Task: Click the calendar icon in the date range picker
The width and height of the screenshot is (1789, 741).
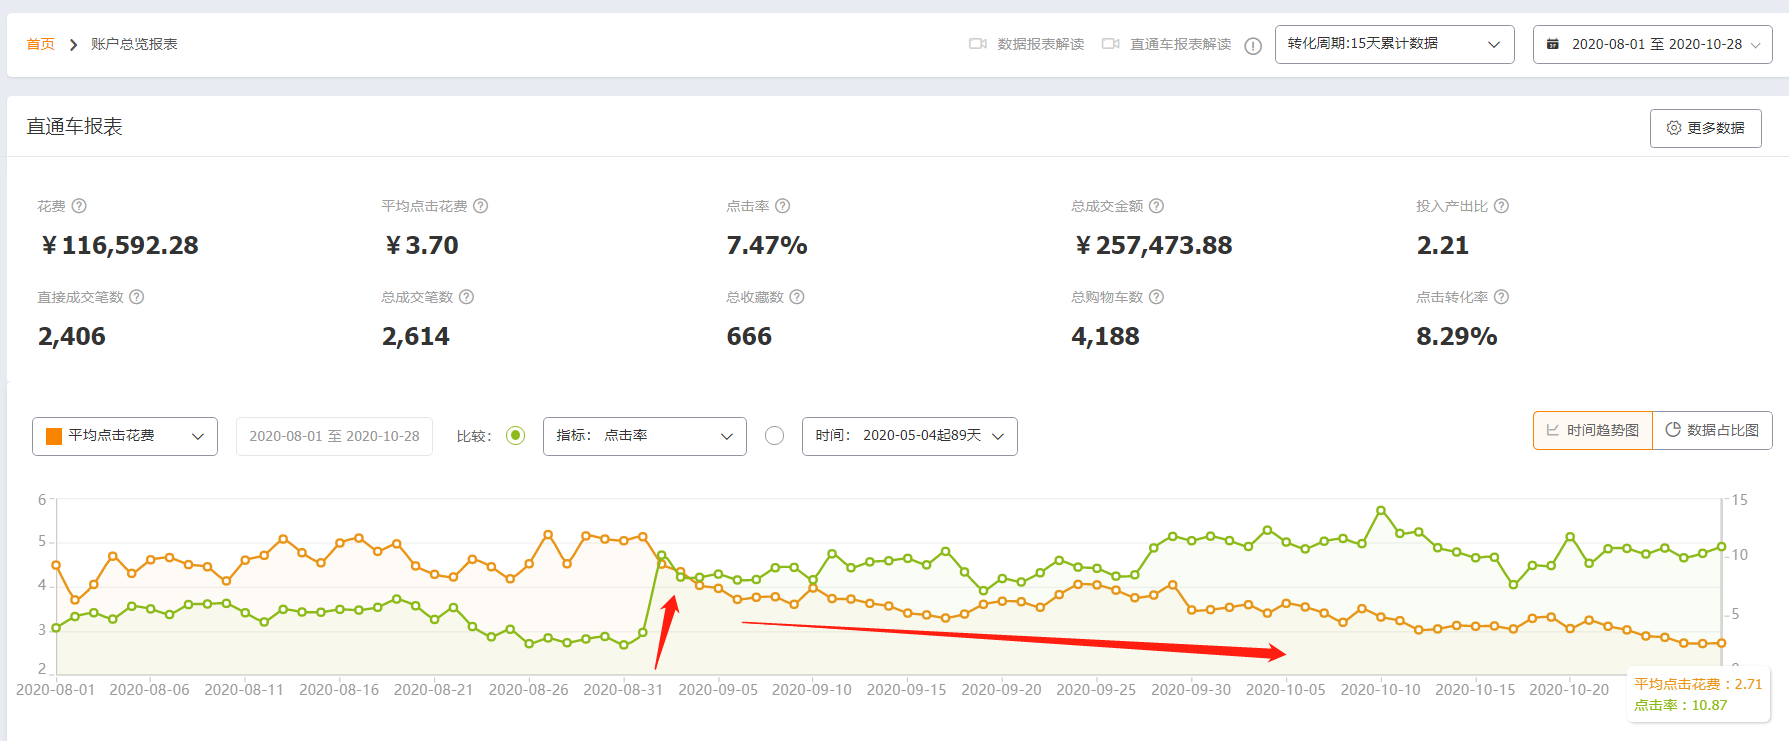Action: click(1552, 44)
